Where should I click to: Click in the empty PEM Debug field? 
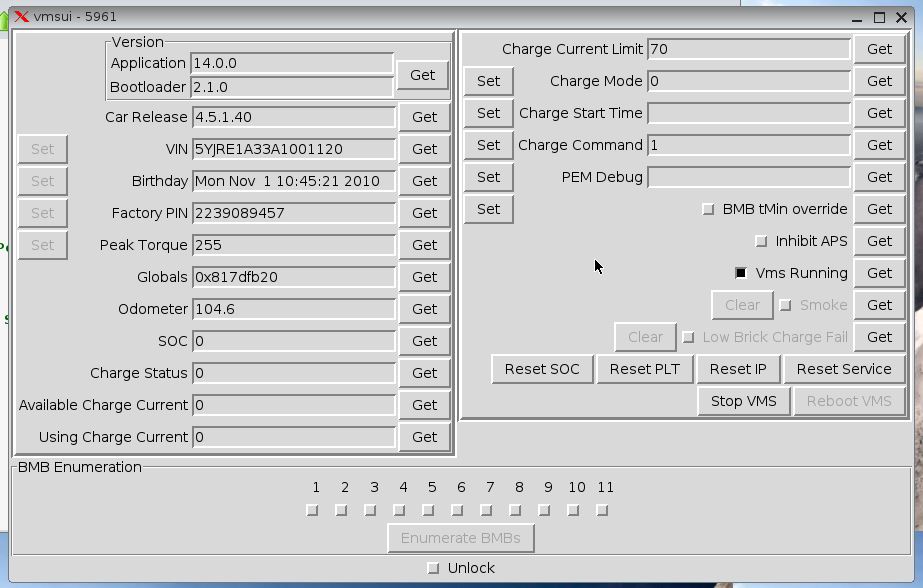(749, 177)
